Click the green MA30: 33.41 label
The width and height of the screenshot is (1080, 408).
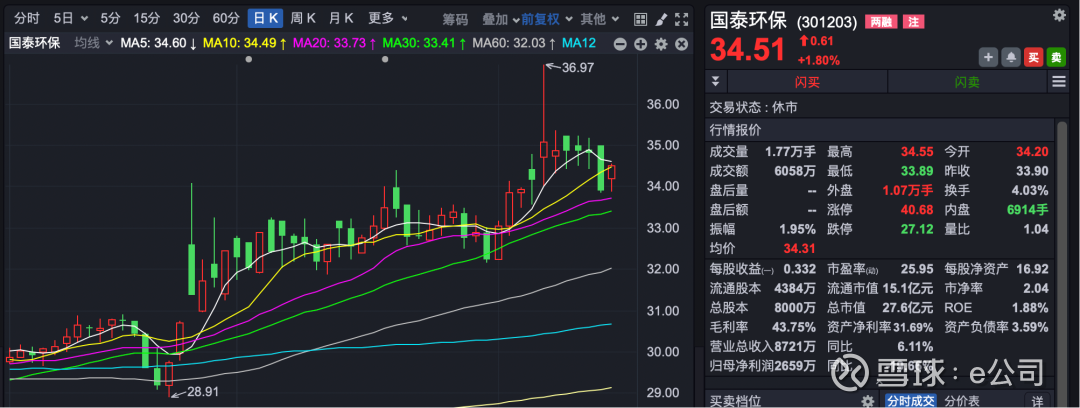[x=424, y=43]
